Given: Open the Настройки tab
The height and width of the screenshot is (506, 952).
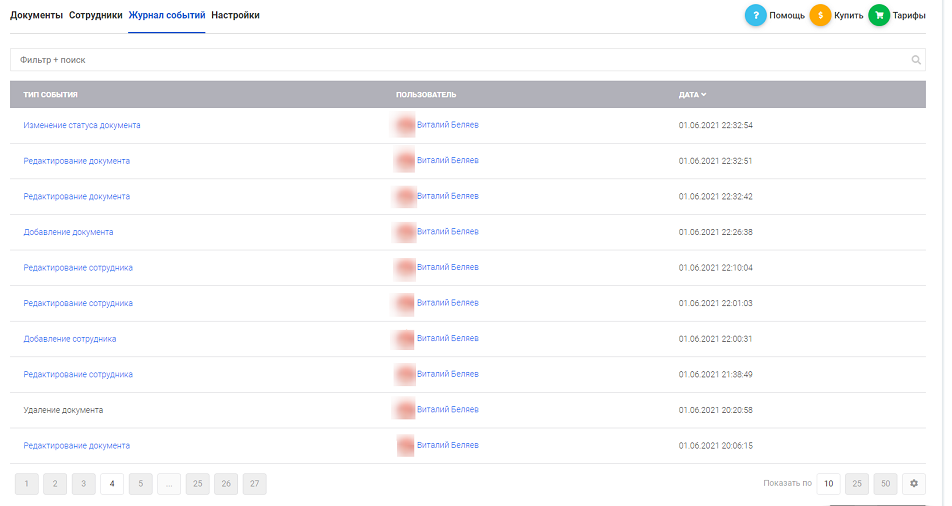Looking at the screenshot, I should [x=236, y=15].
